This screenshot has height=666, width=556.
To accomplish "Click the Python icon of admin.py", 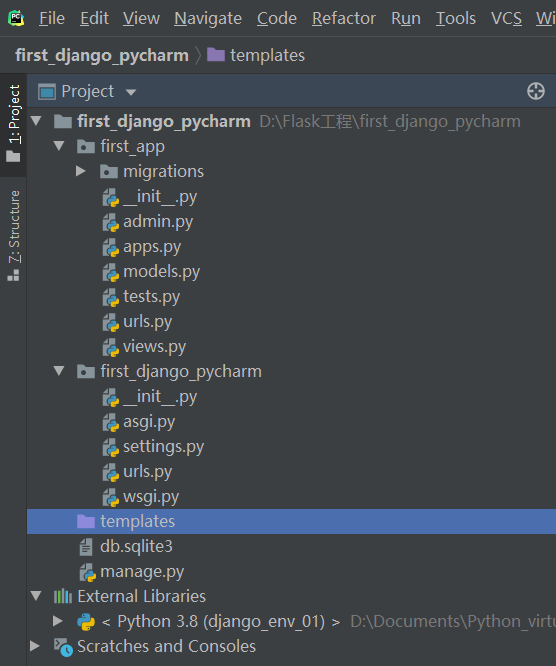I will 111,222.
